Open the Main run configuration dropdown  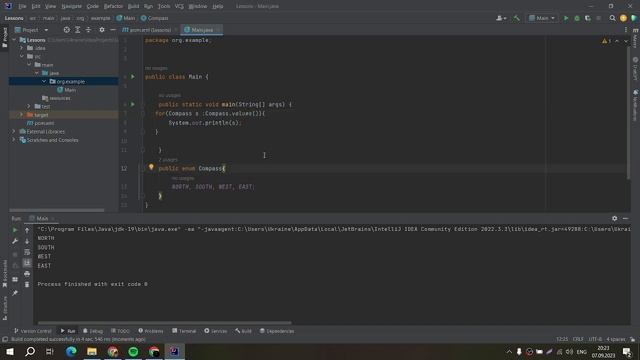(x=542, y=18)
